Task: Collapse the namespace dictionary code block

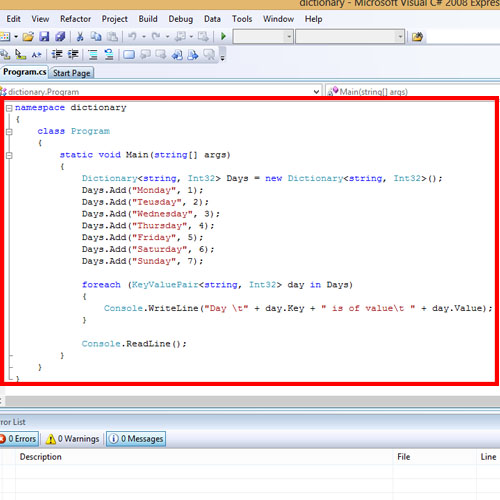Action: (9, 108)
